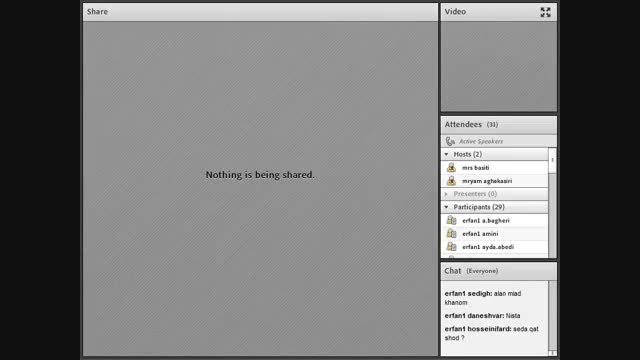Select the Video pod title
This screenshot has height=360, width=640.
coord(455,11)
